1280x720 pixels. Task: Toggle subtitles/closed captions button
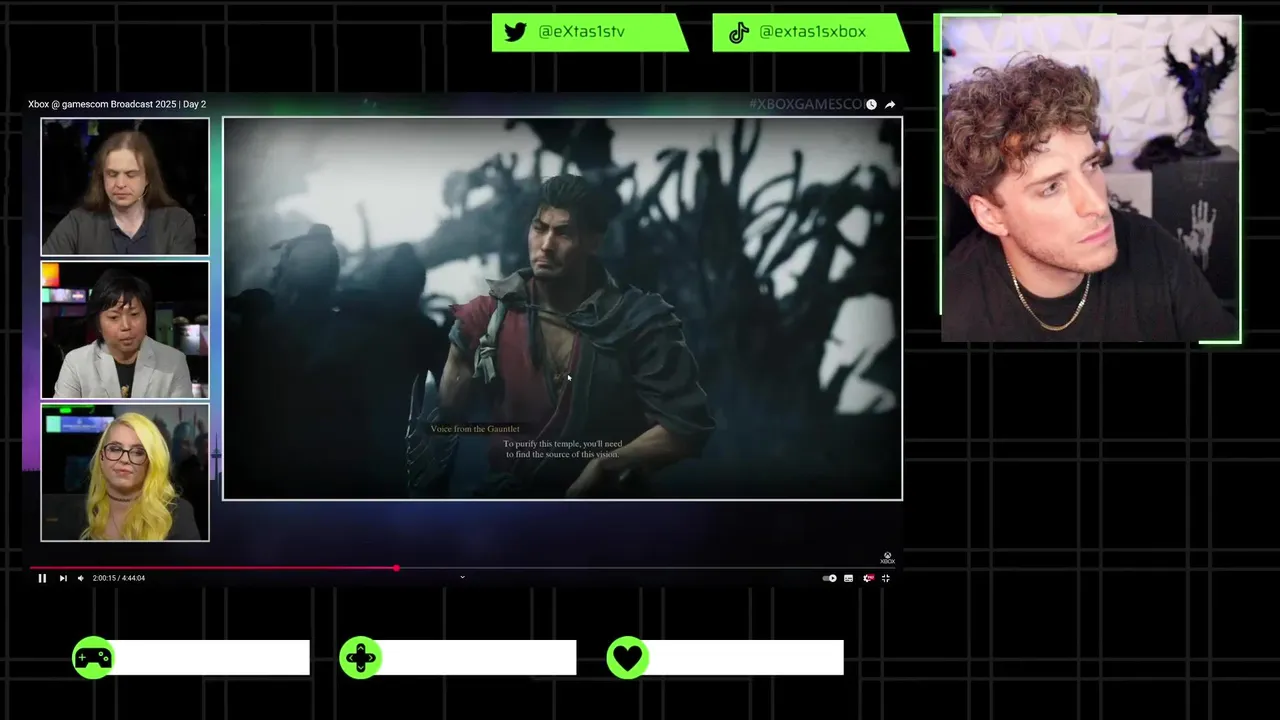click(x=848, y=578)
